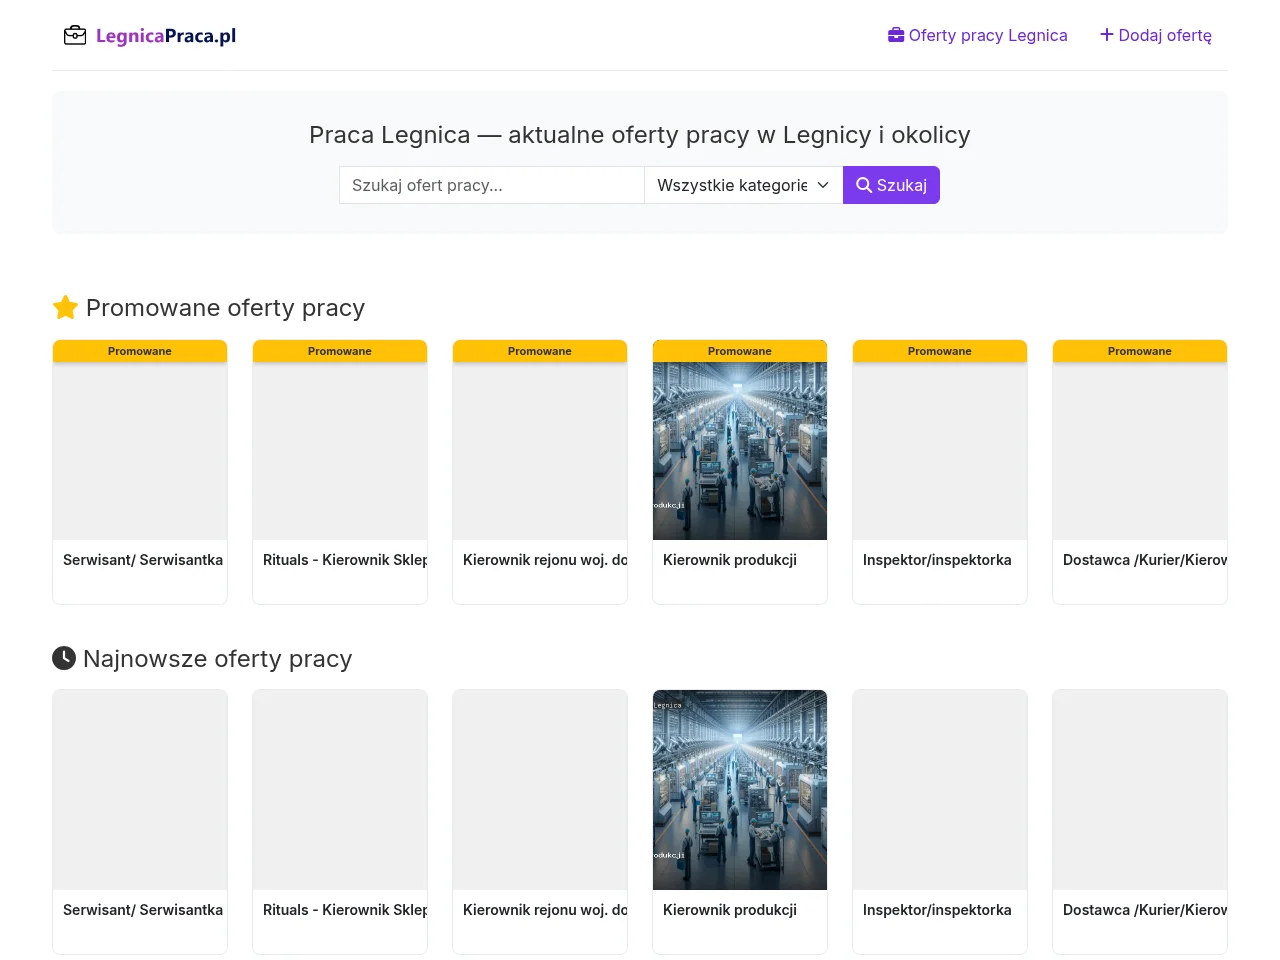This screenshot has width=1280, height=960.
Task: Click the newest Kierownik produkcji factory image
Action: click(740, 790)
